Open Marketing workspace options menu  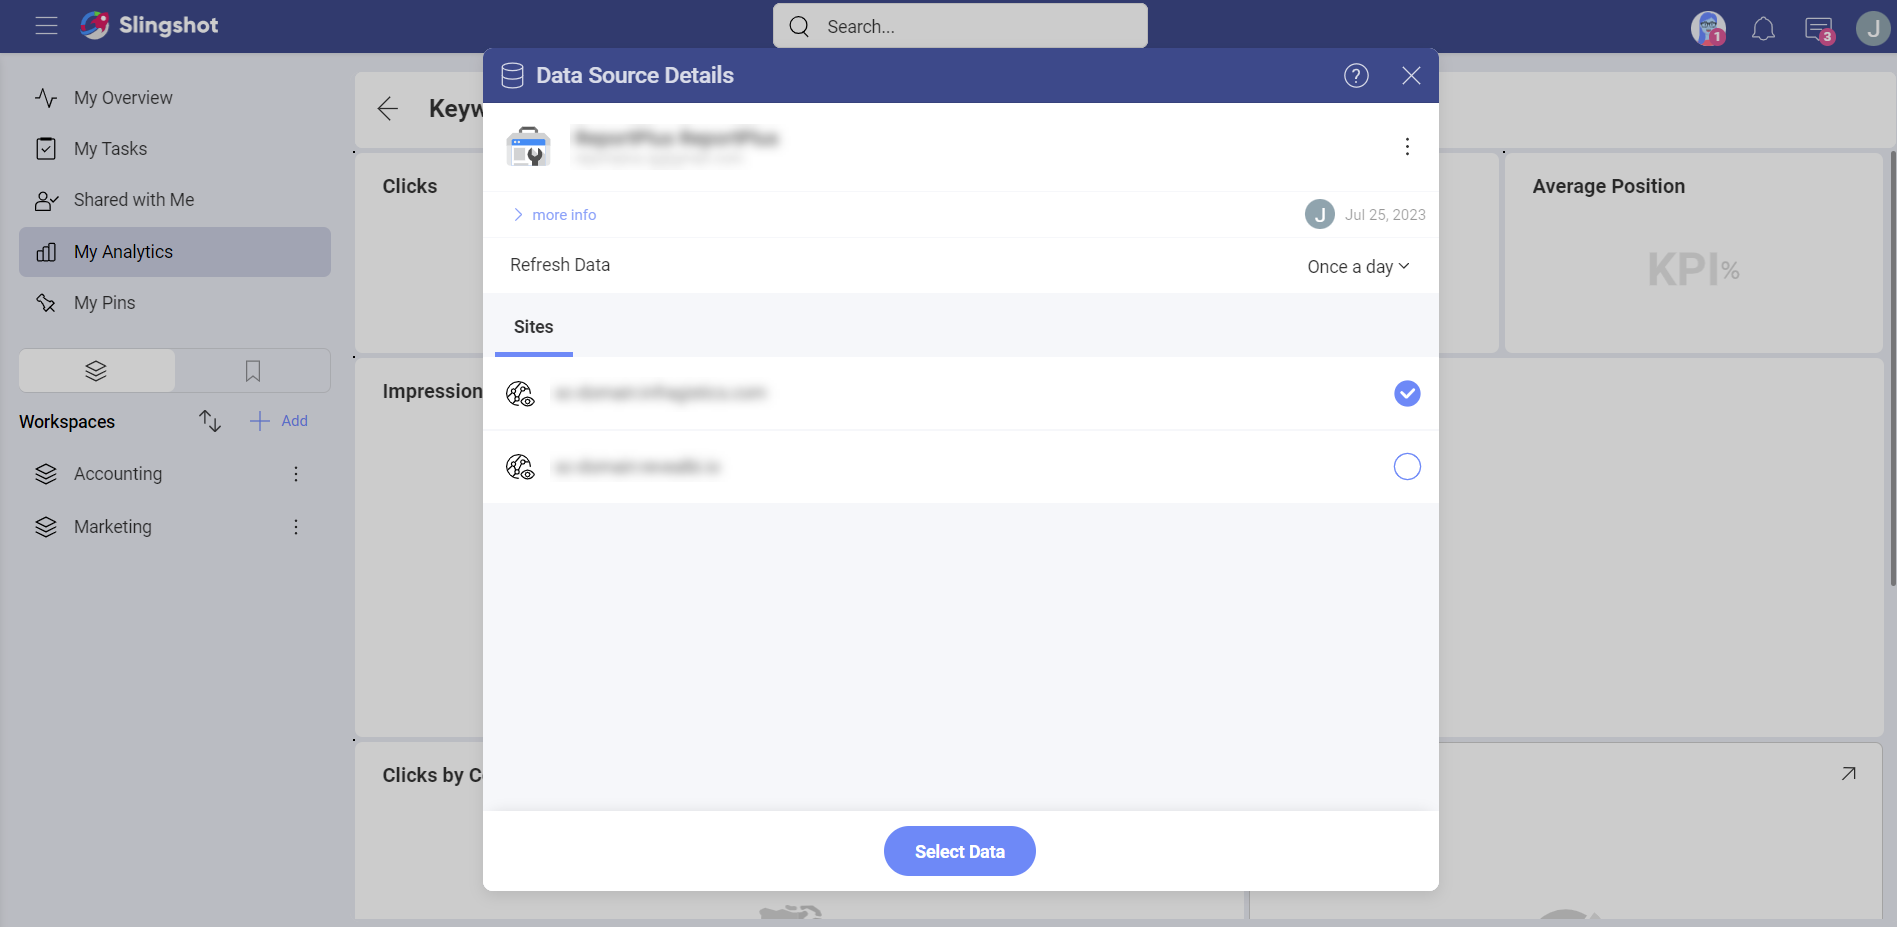pyautogui.click(x=296, y=527)
